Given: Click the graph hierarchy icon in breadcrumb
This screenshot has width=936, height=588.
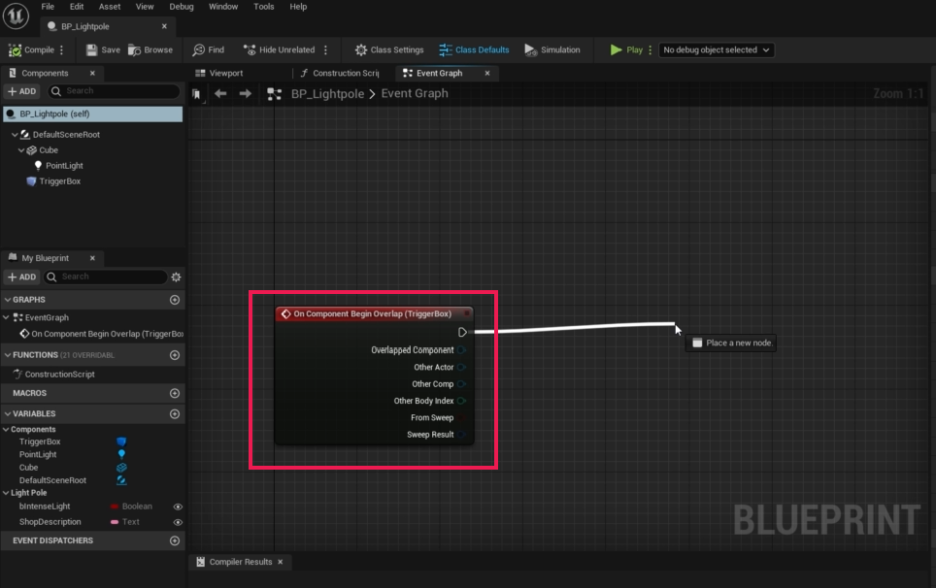Looking at the screenshot, I should coord(274,94).
